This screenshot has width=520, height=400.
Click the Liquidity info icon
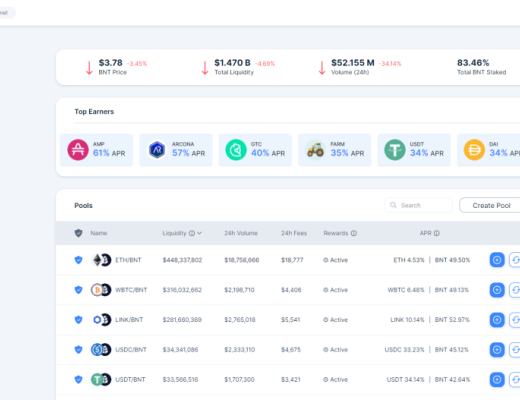coord(192,233)
